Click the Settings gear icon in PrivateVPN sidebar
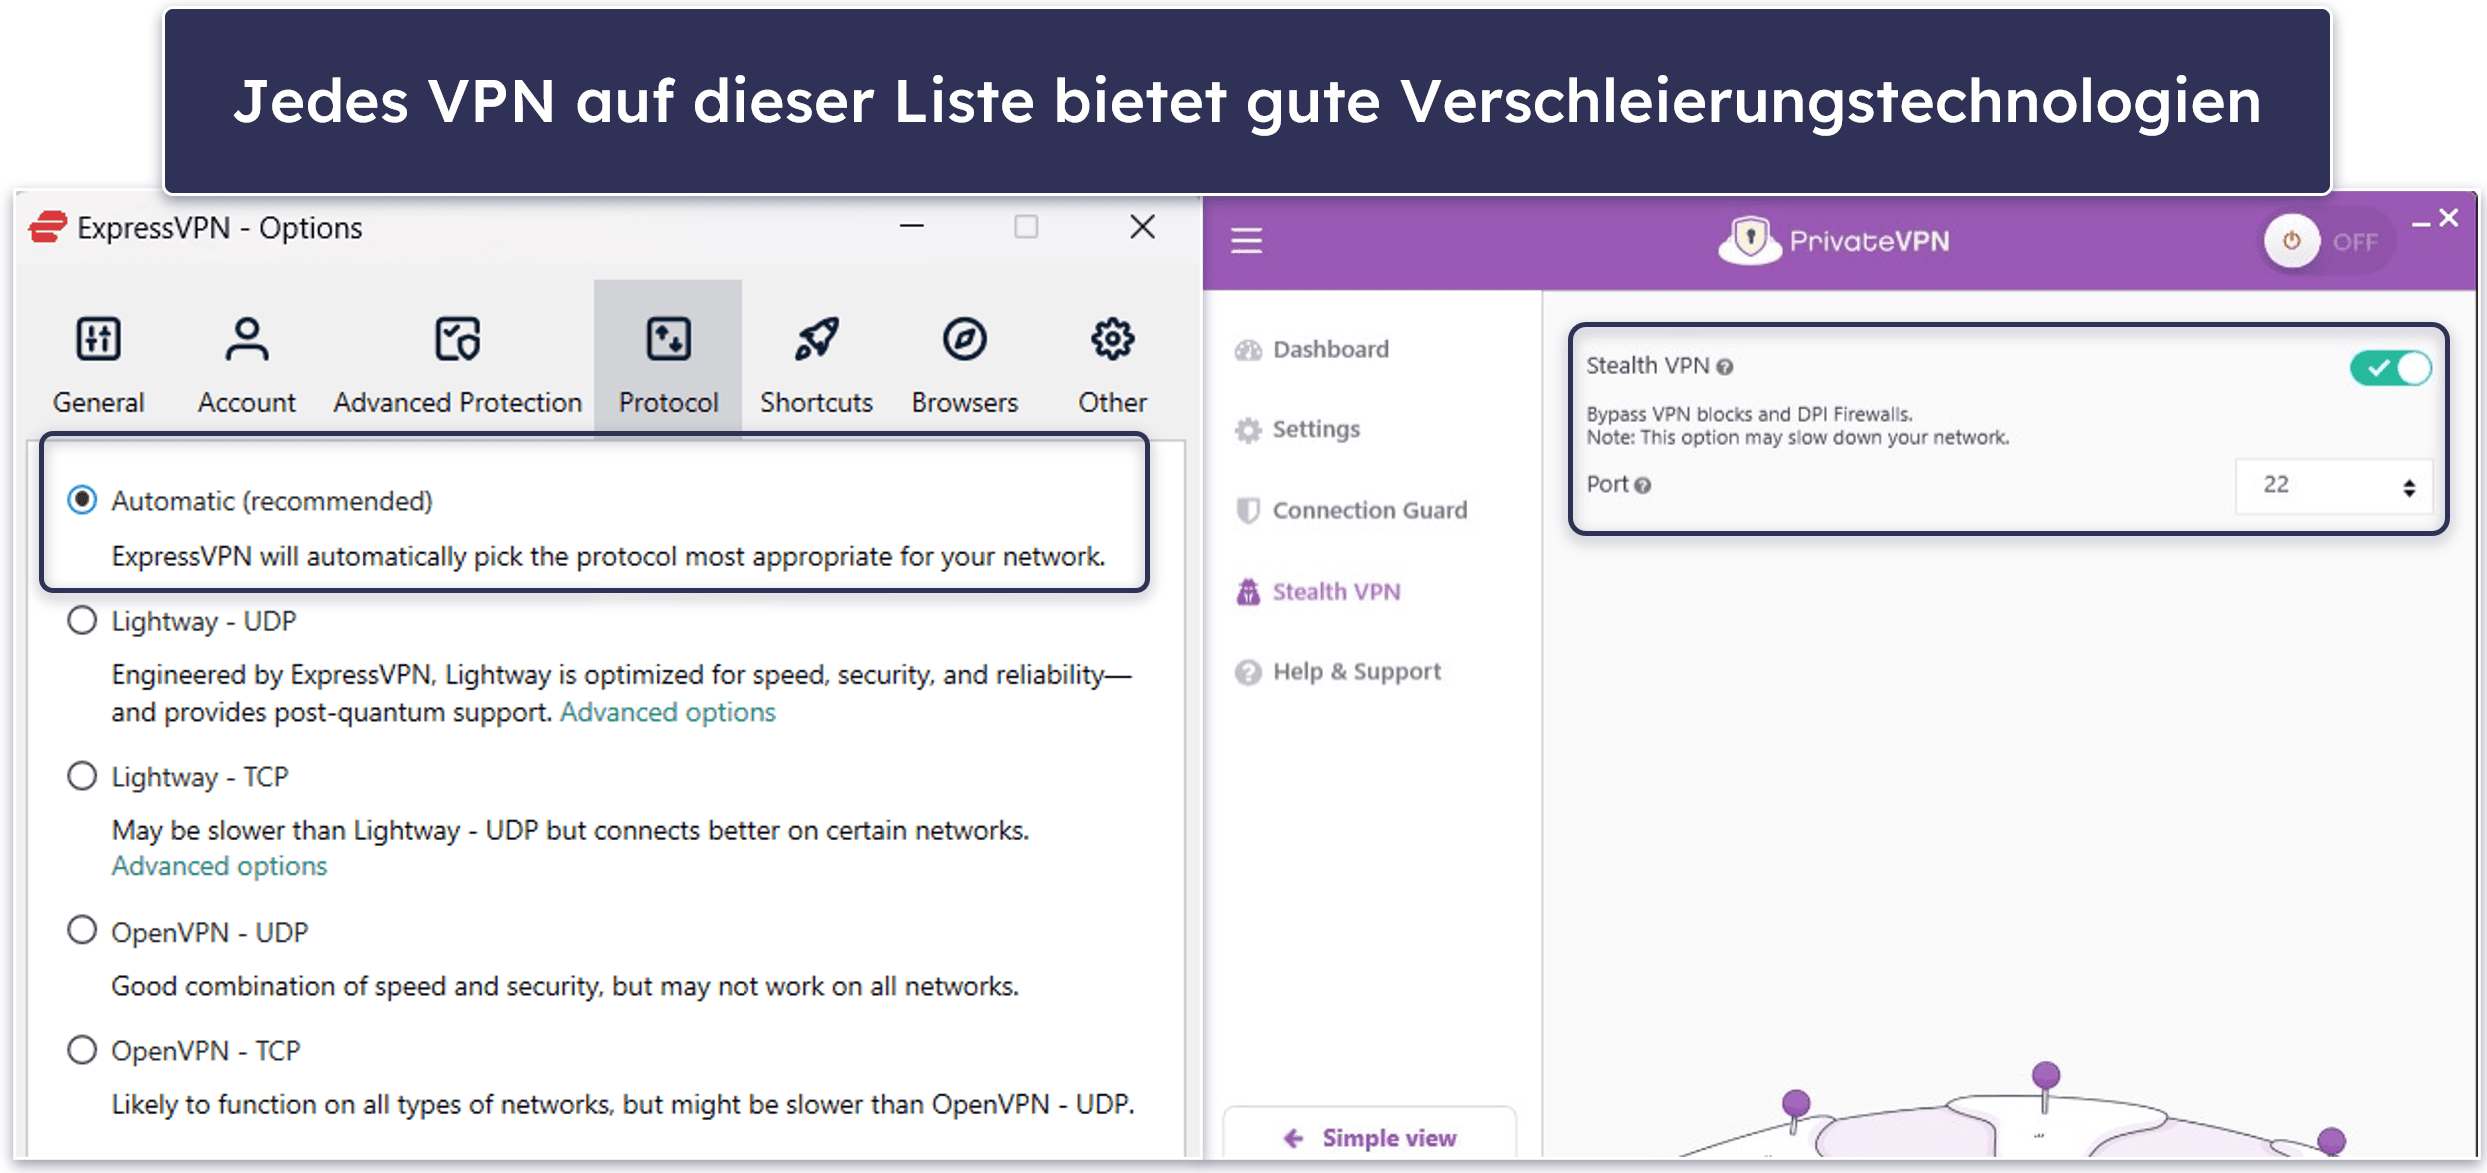Image resolution: width=2487 pixels, height=1173 pixels. [x=1248, y=430]
